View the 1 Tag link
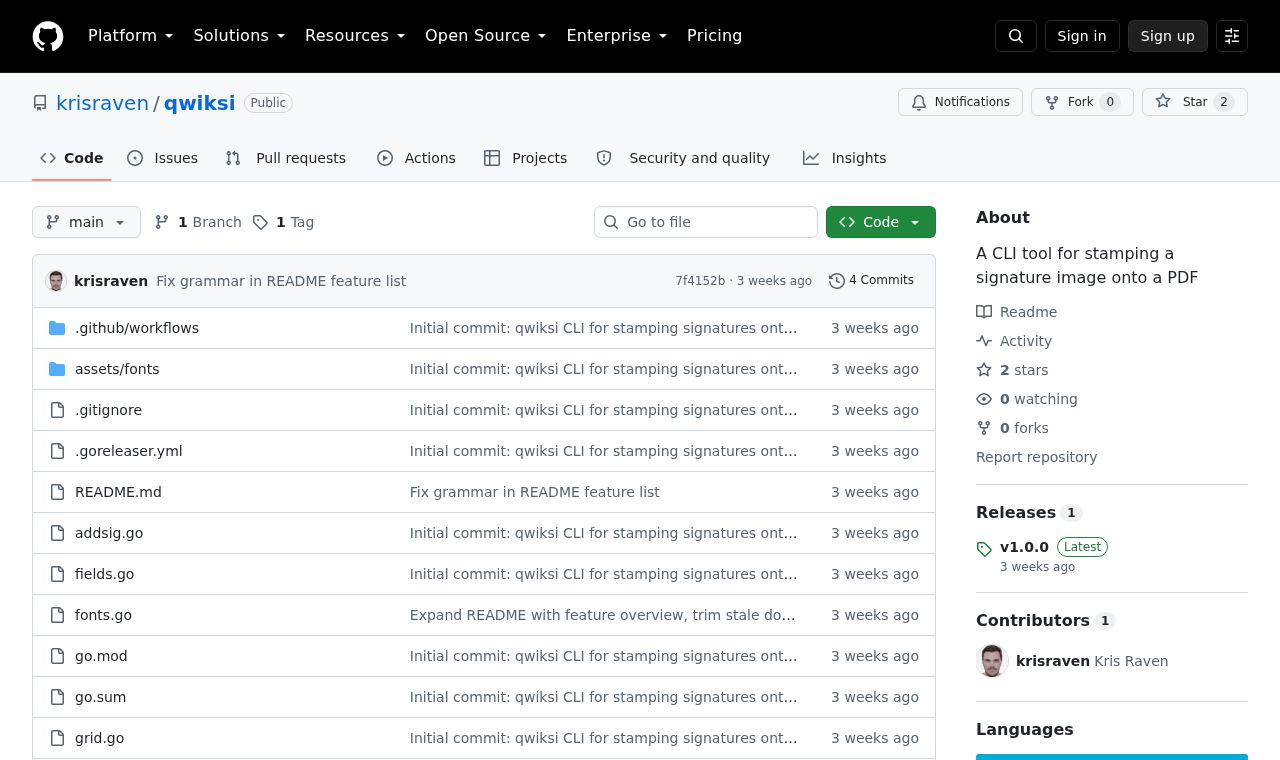 (x=283, y=222)
